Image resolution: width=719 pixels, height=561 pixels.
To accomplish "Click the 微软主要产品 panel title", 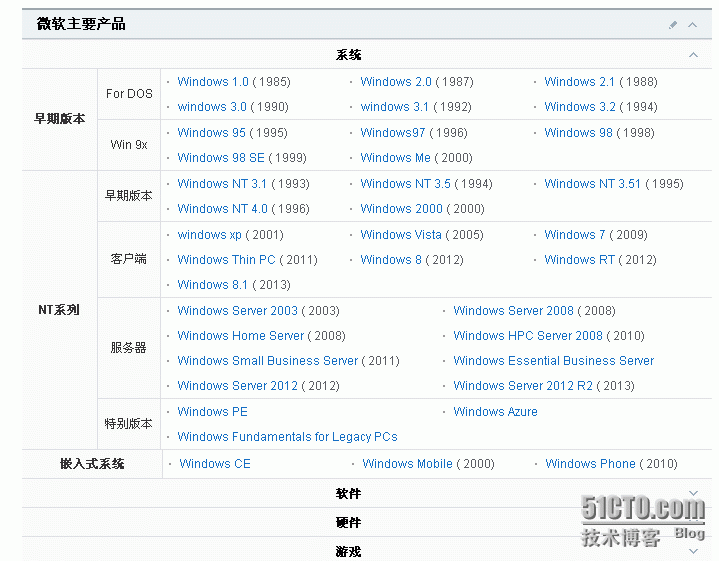I will point(81,24).
